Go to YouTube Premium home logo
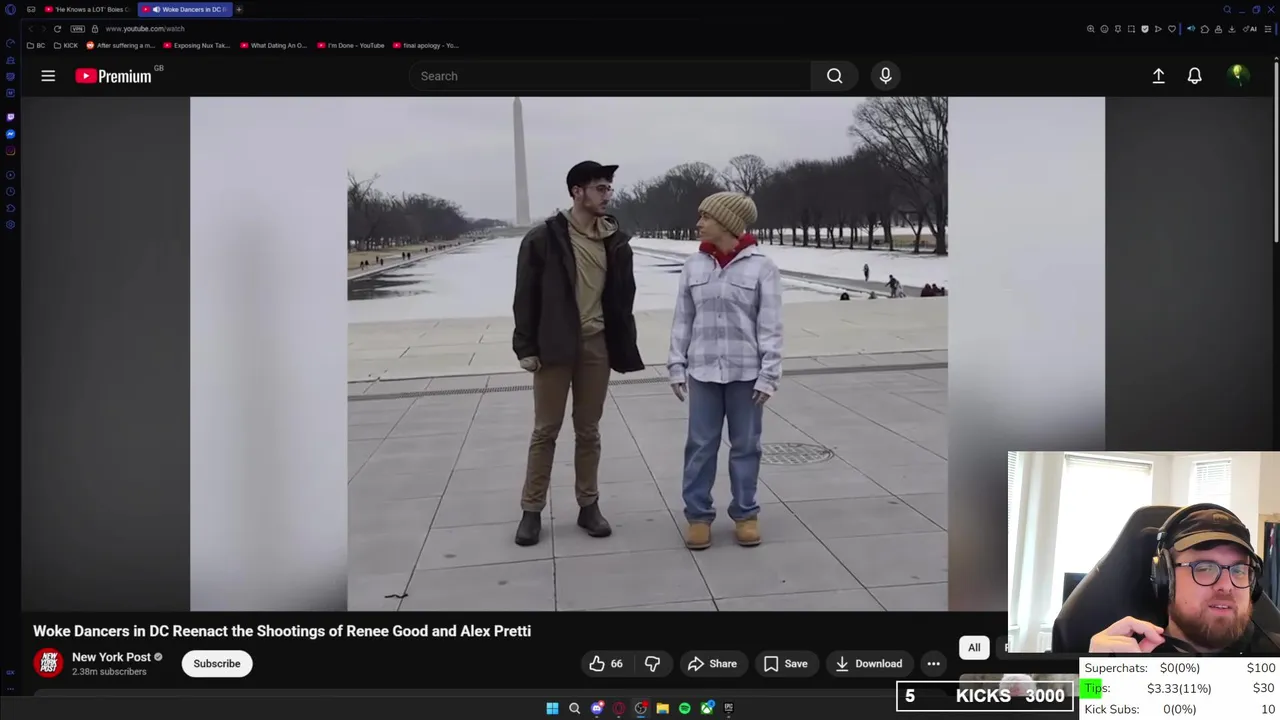This screenshot has height=720, width=1280. coord(113,76)
